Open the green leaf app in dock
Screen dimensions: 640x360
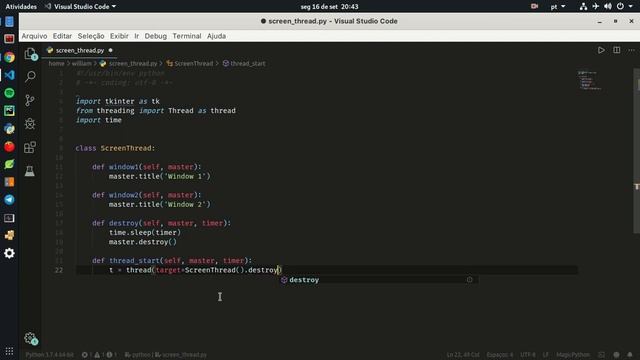(9, 164)
